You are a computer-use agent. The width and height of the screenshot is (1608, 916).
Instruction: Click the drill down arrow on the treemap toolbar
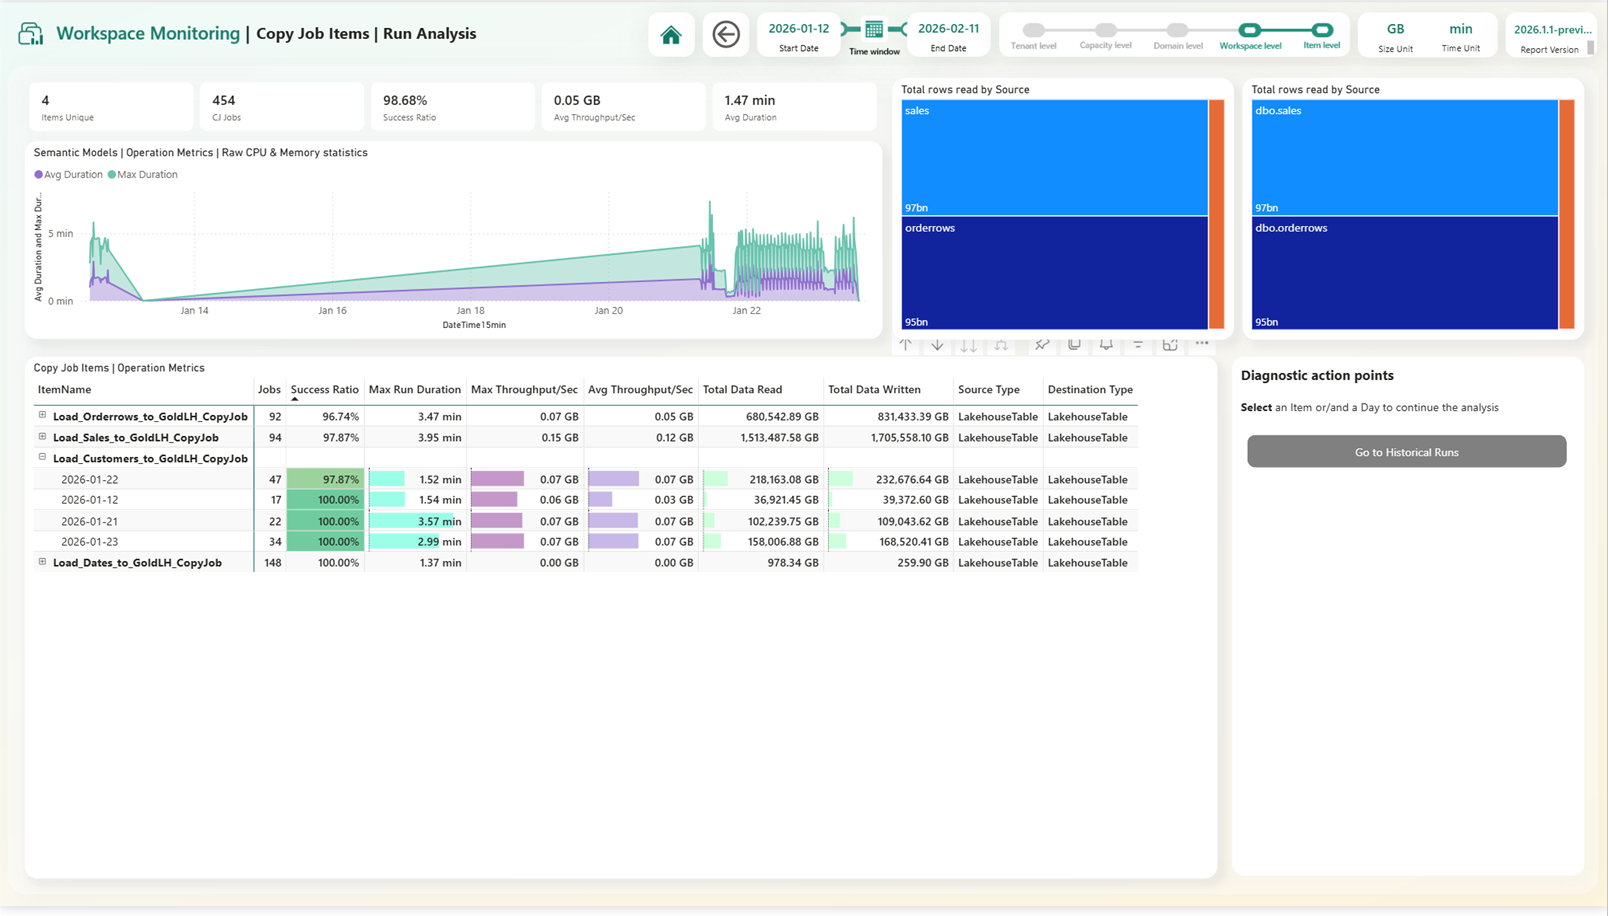click(937, 345)
